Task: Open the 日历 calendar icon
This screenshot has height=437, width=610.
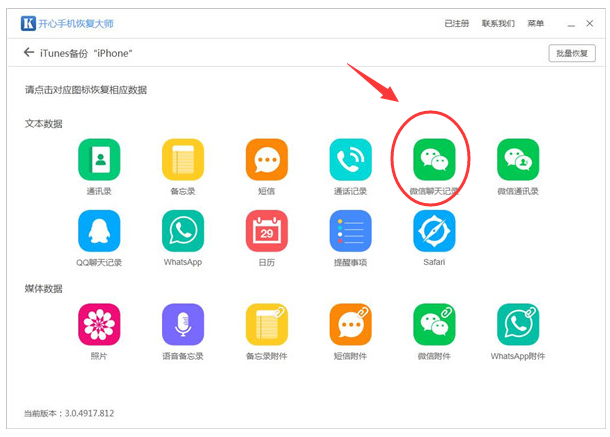Action: tap(267, 231)
